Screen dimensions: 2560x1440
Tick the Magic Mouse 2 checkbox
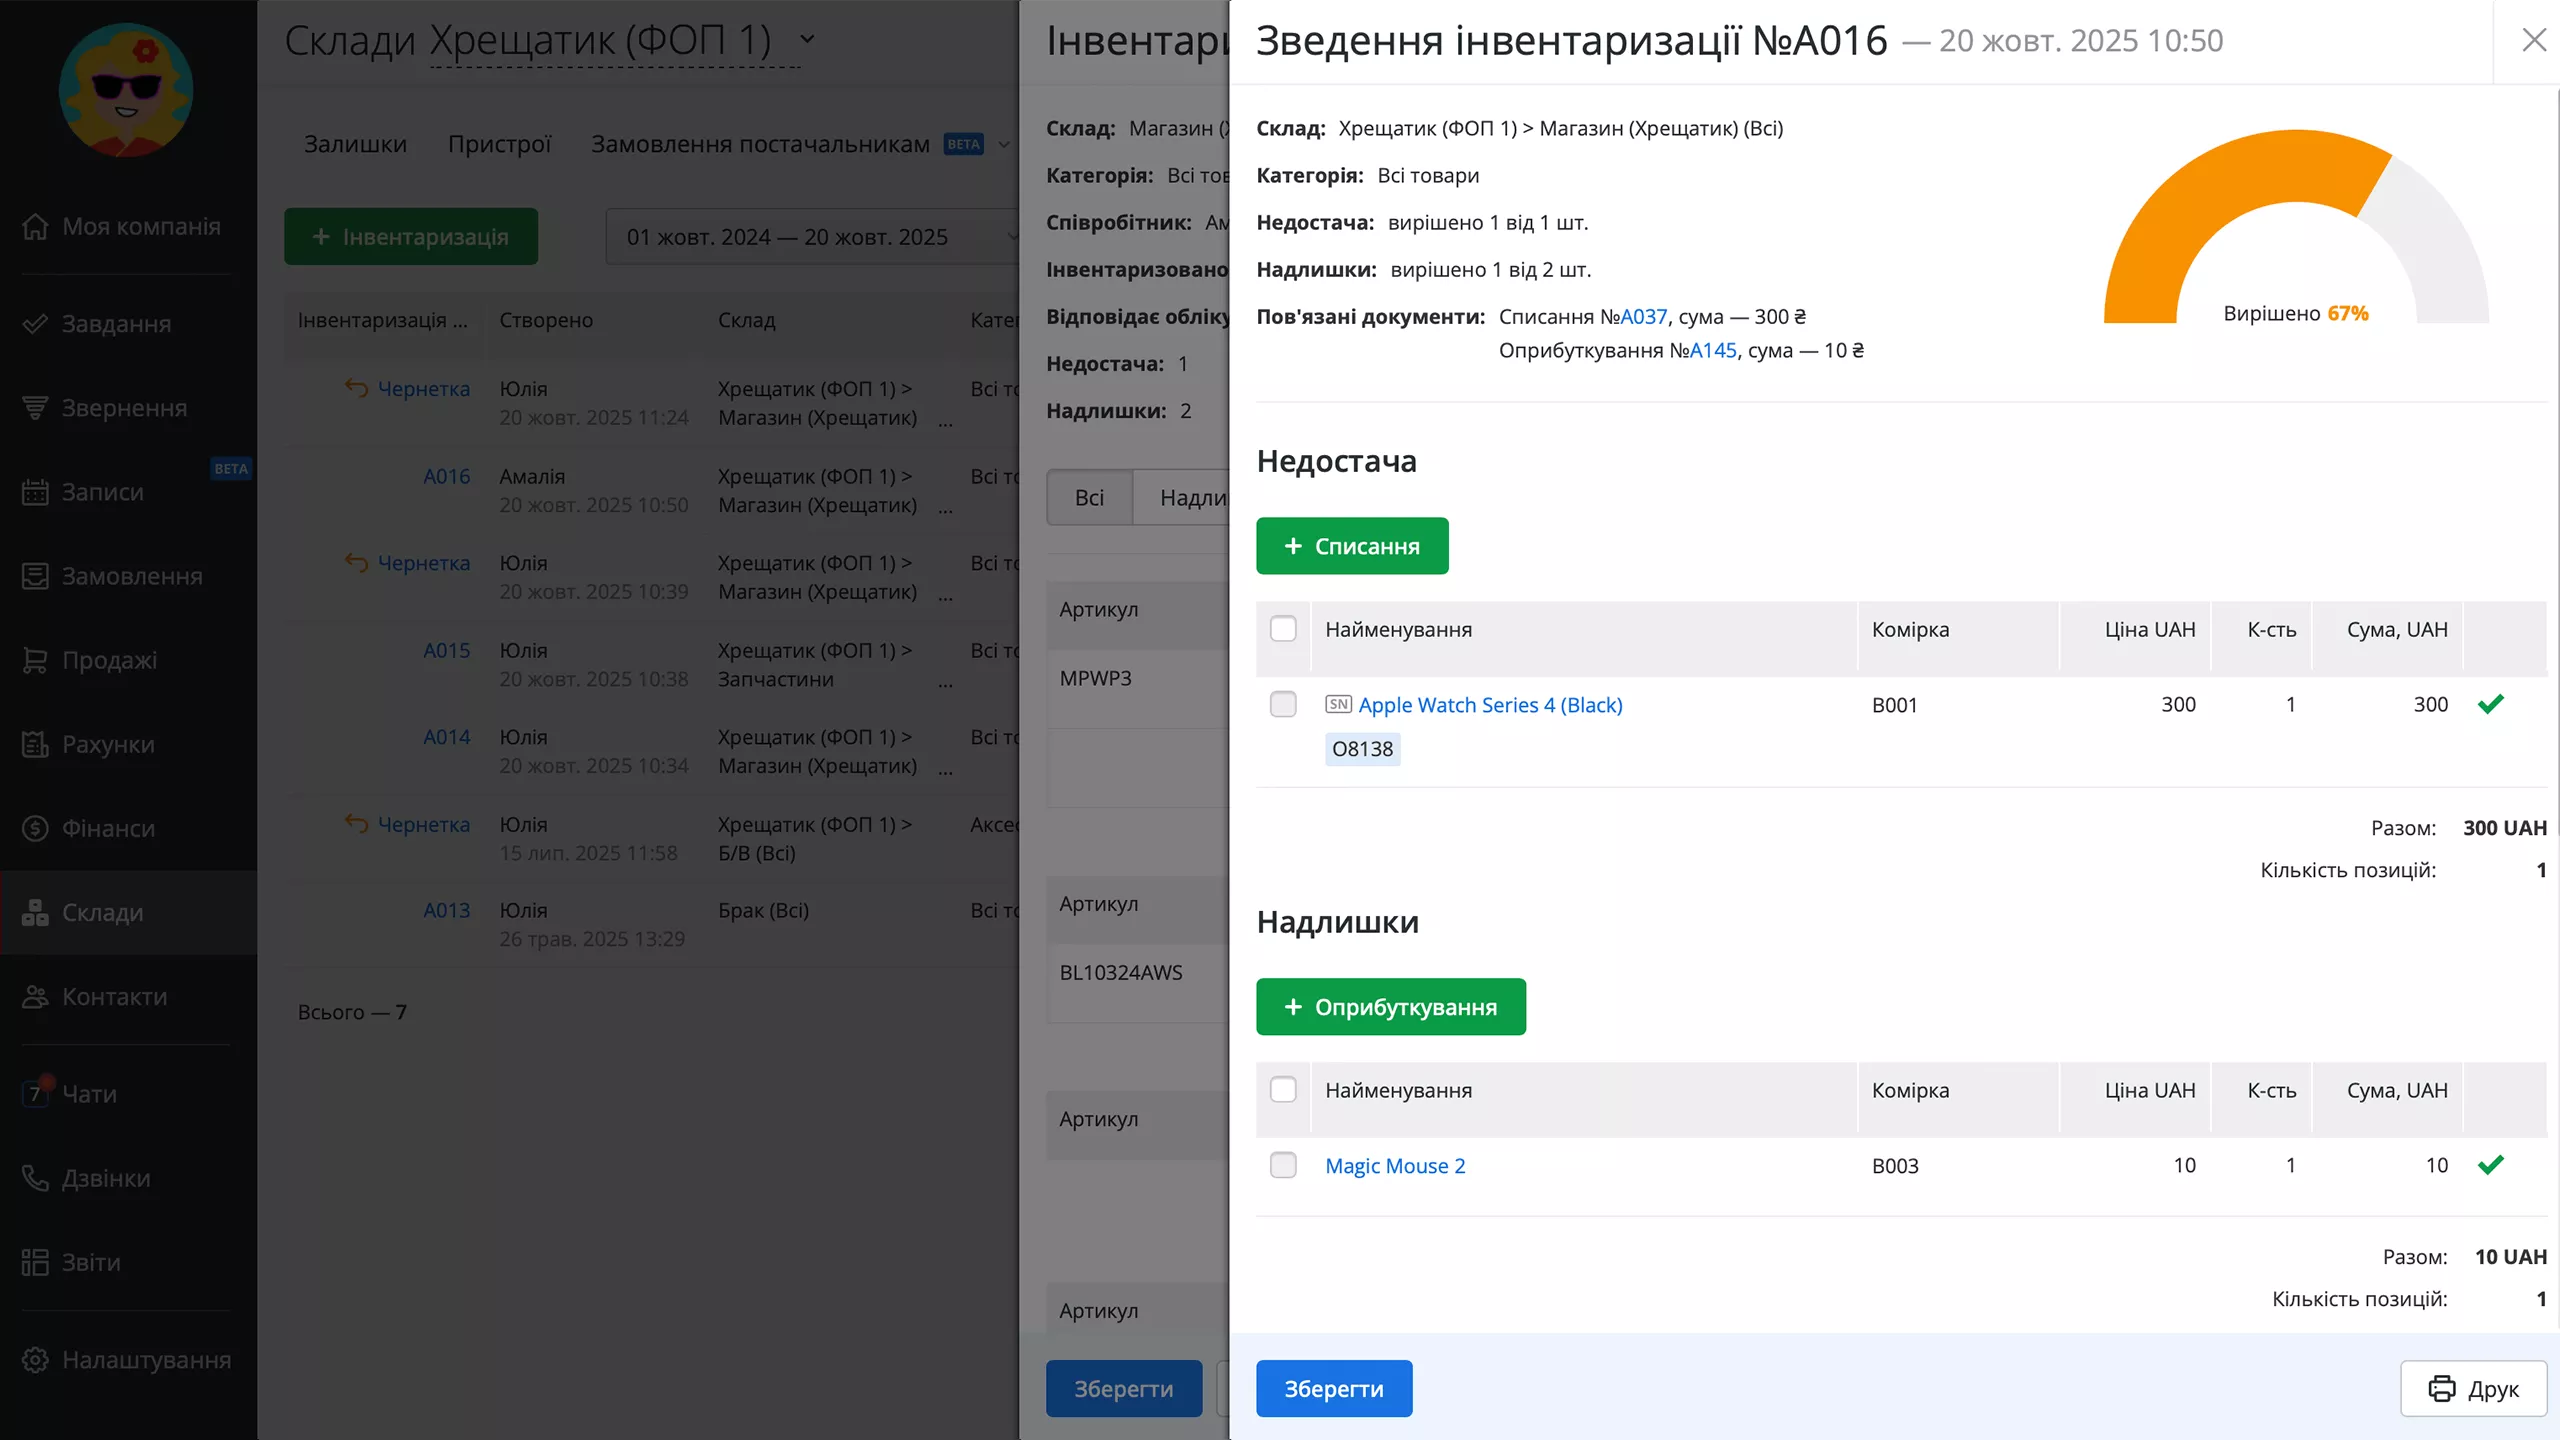(x=1283, y=1165)
